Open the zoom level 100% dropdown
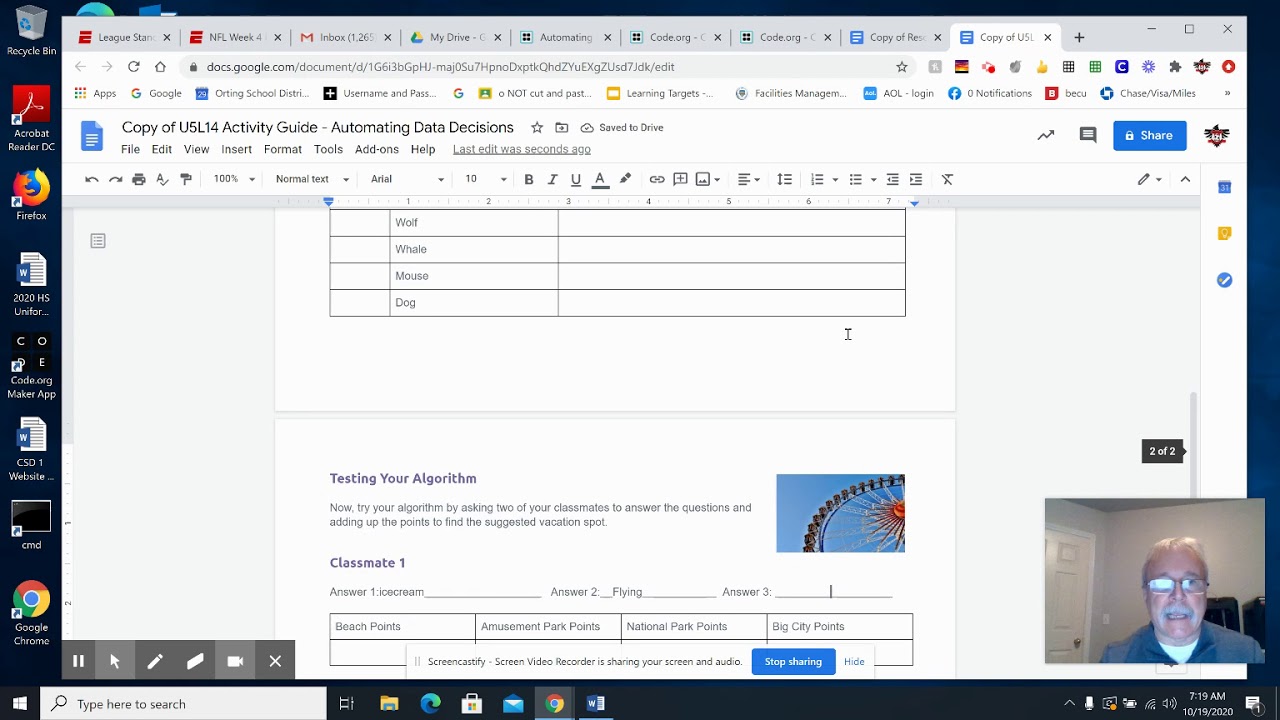The width and height of the screenshot is (1280, 720). [x=235, y=179]
